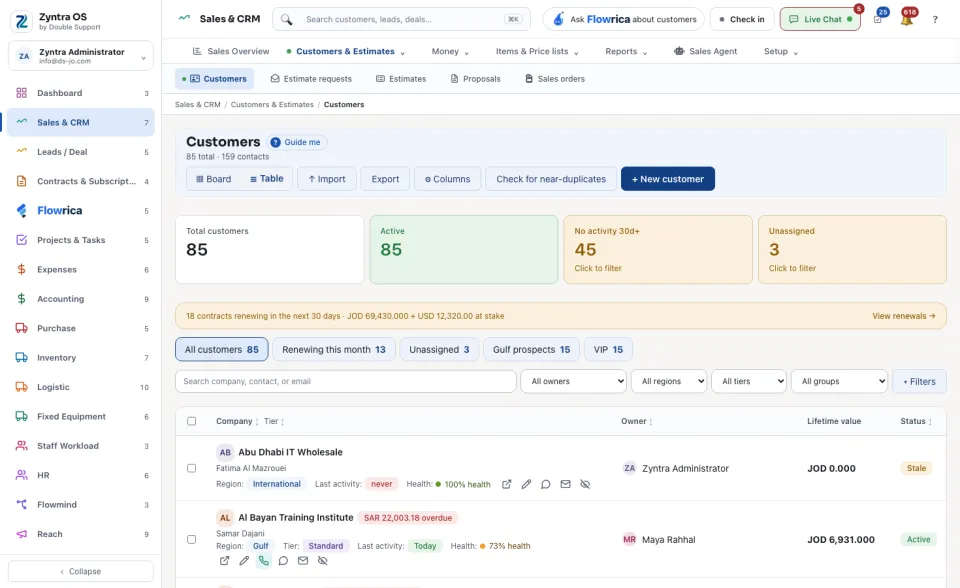
Task: Click the company, contact, or email search field
Action: (x=346, y=381)
